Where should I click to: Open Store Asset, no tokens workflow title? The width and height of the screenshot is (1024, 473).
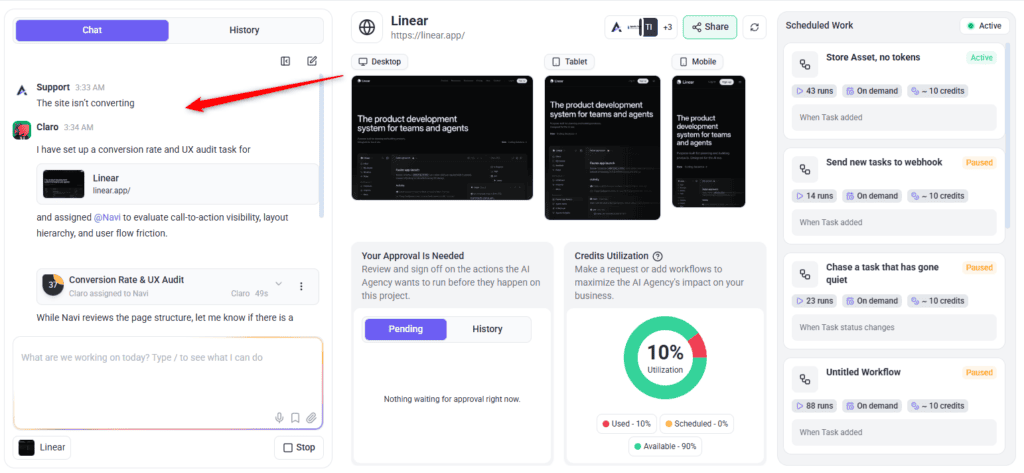click(872, 57)
